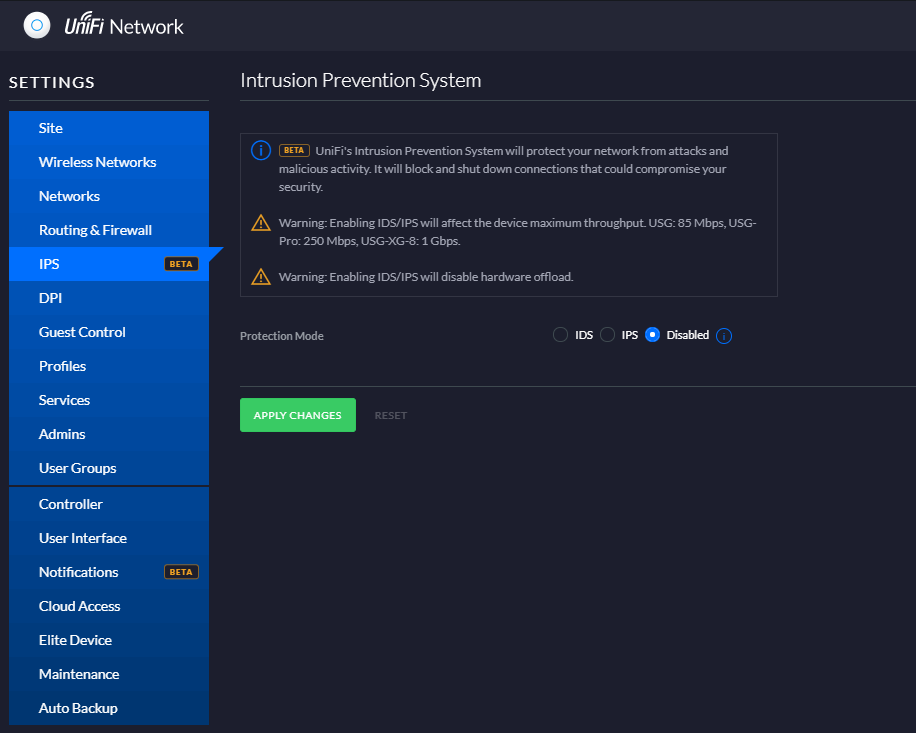Image resolution: width=916 pixels, height=733 pixels.
Task: Open Routing & Firewall settings
Action: 95,230
